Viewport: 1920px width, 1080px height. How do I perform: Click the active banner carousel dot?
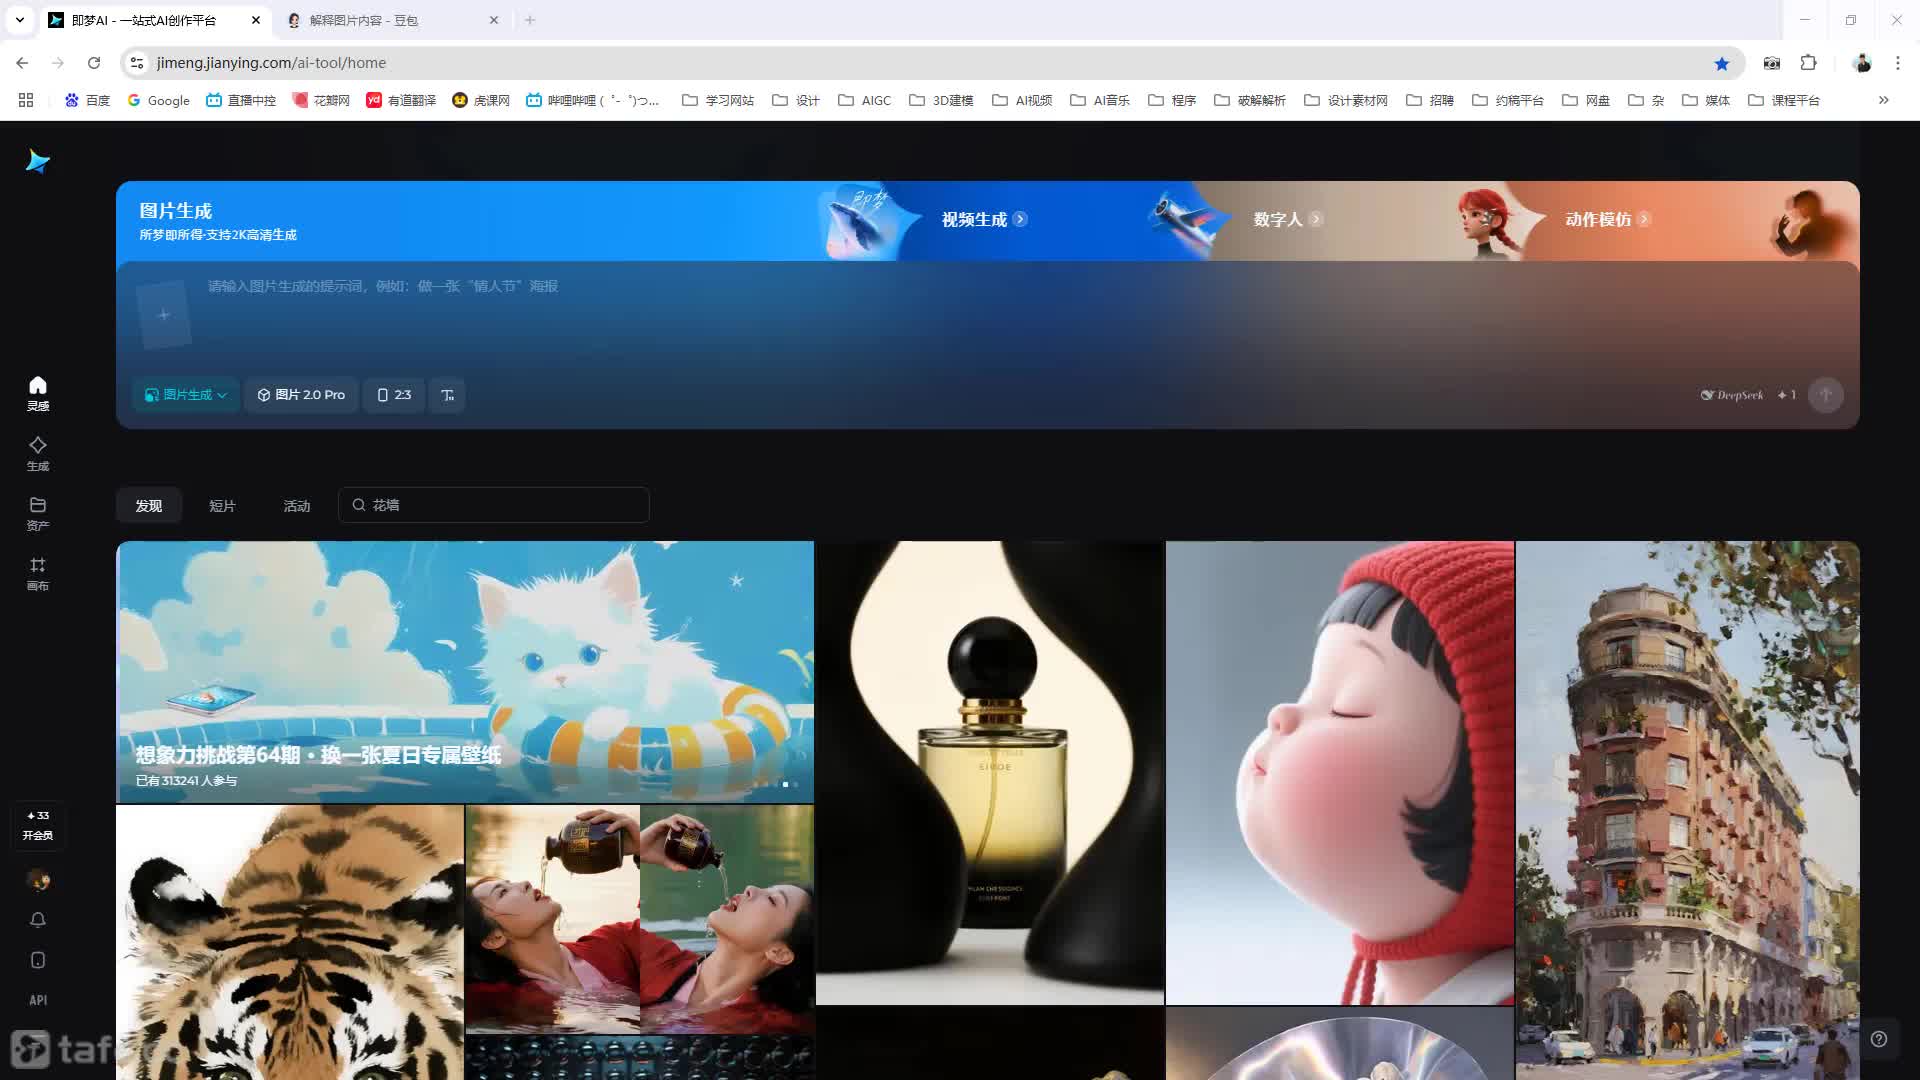(x=785, y=785)
